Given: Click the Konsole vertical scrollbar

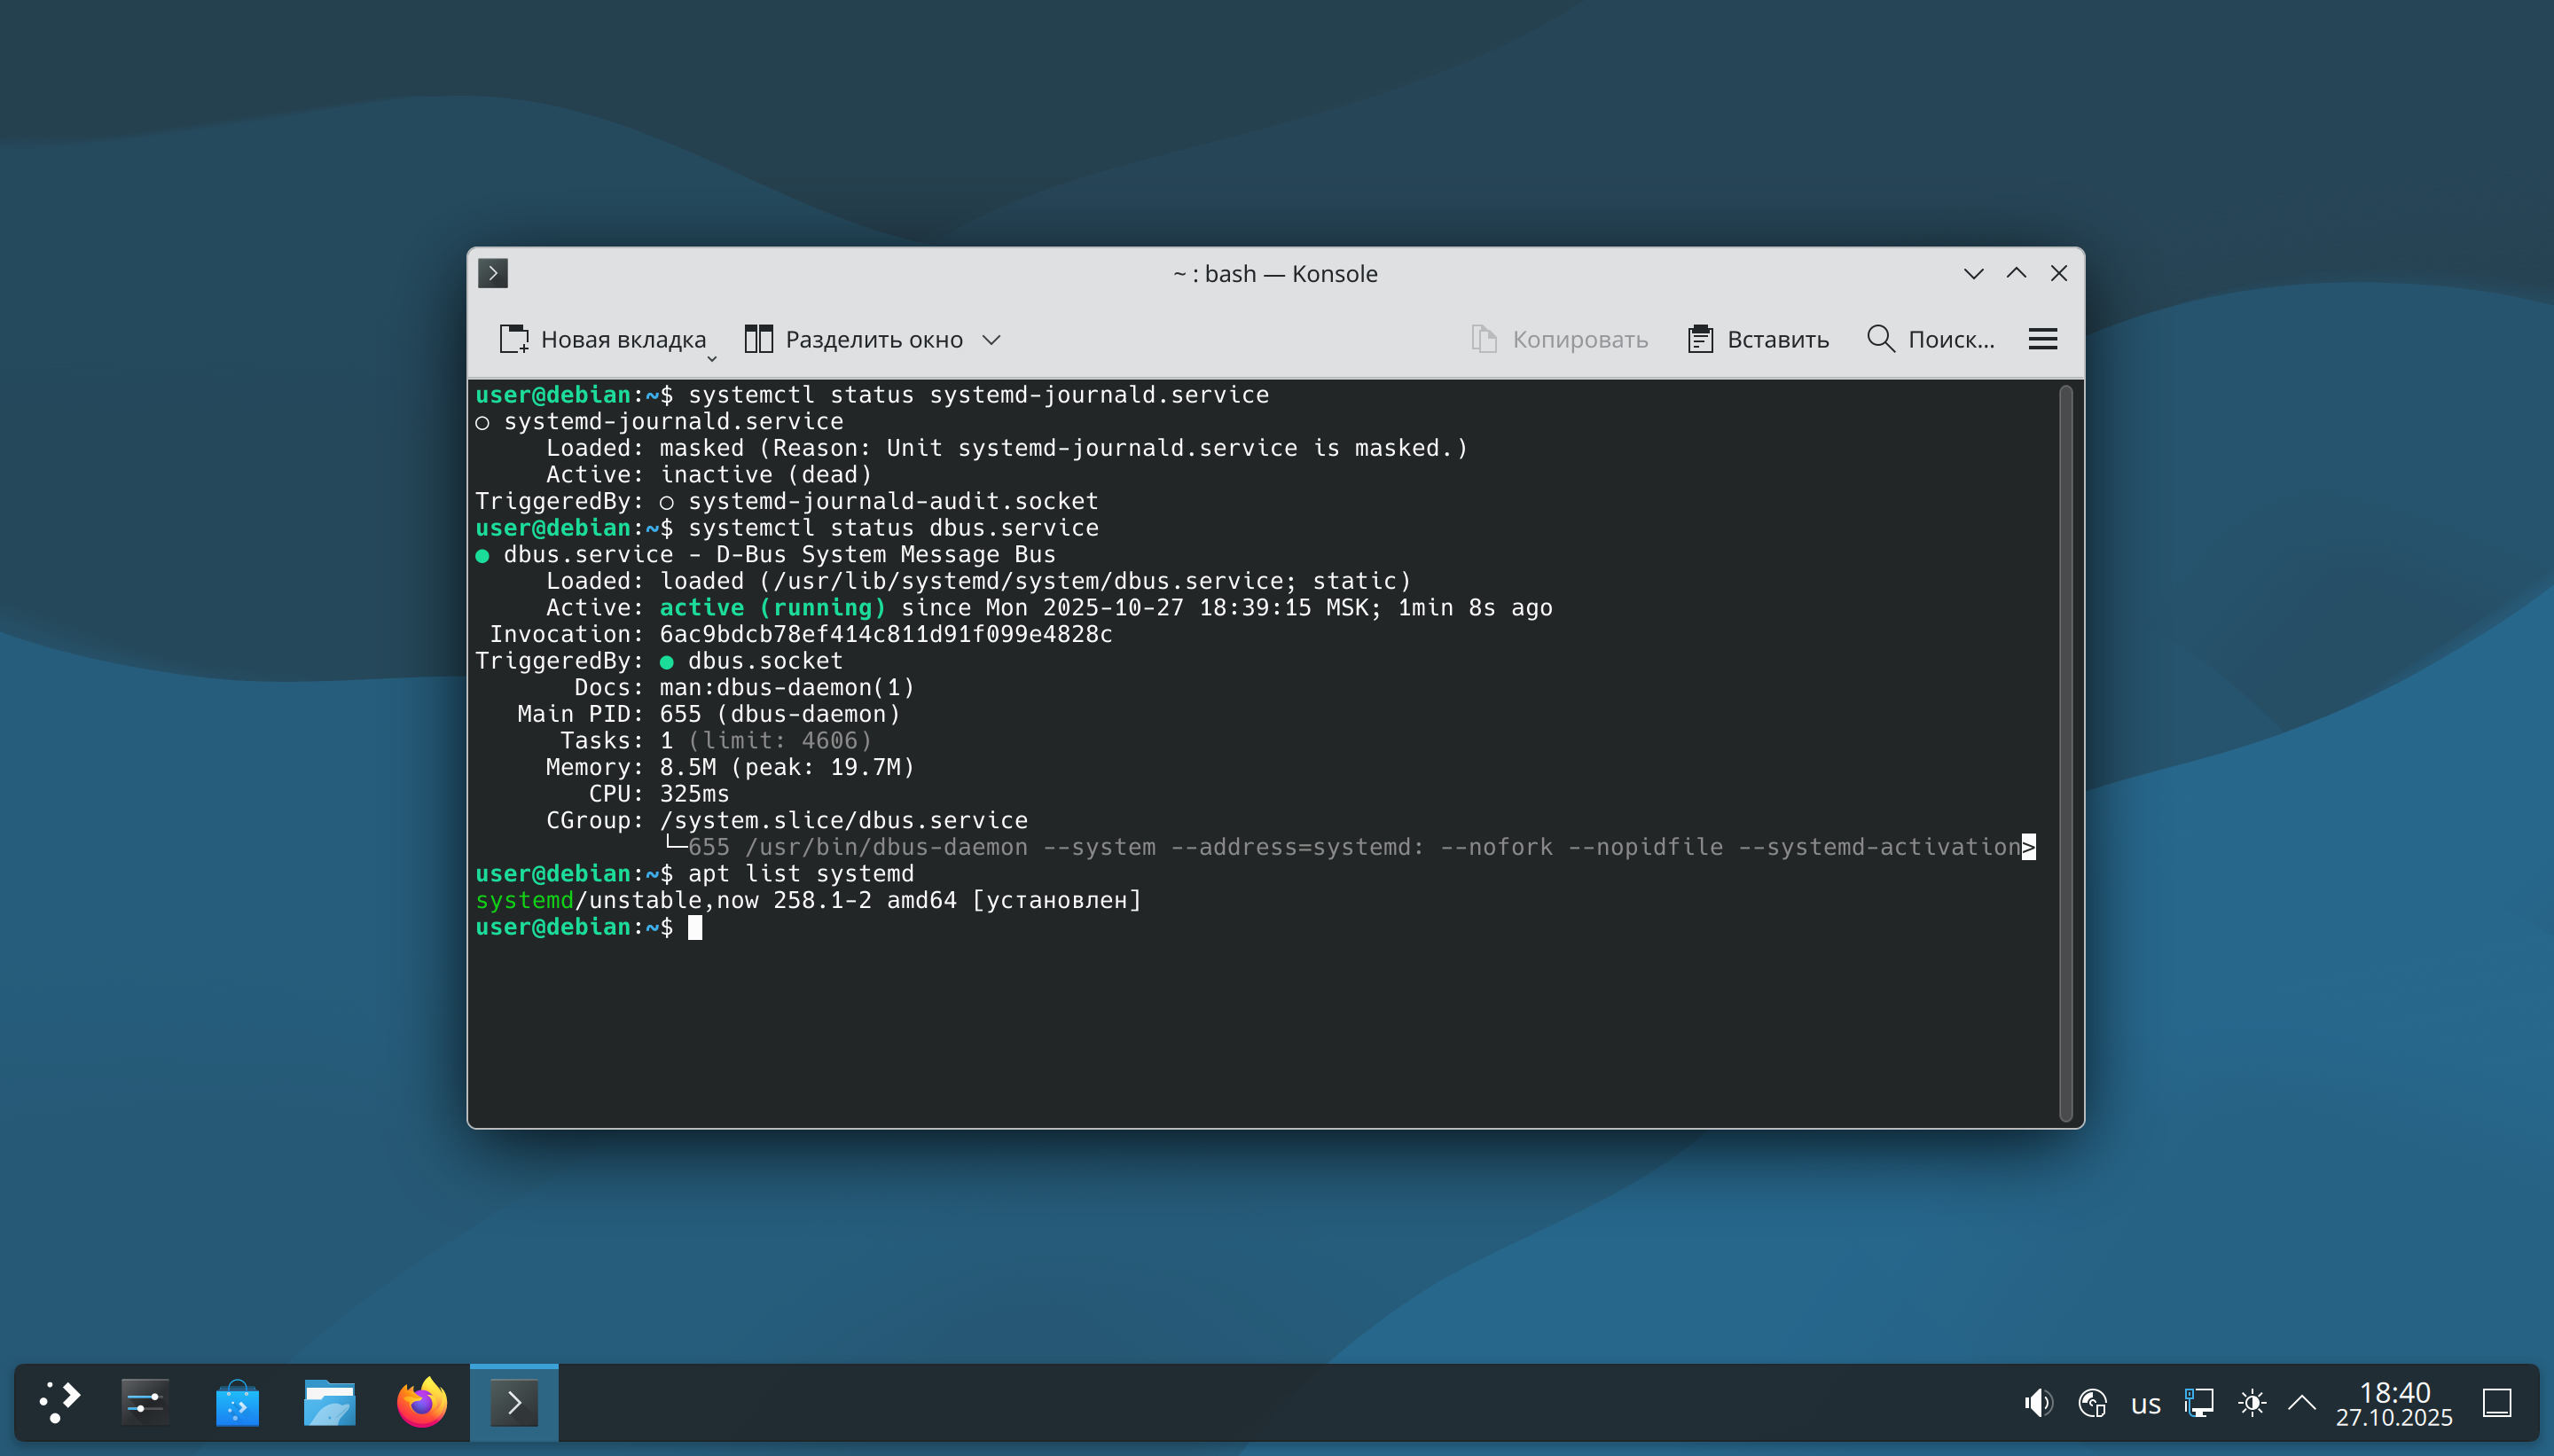Looking at the screenshot, I should [x=2065, y=752].
